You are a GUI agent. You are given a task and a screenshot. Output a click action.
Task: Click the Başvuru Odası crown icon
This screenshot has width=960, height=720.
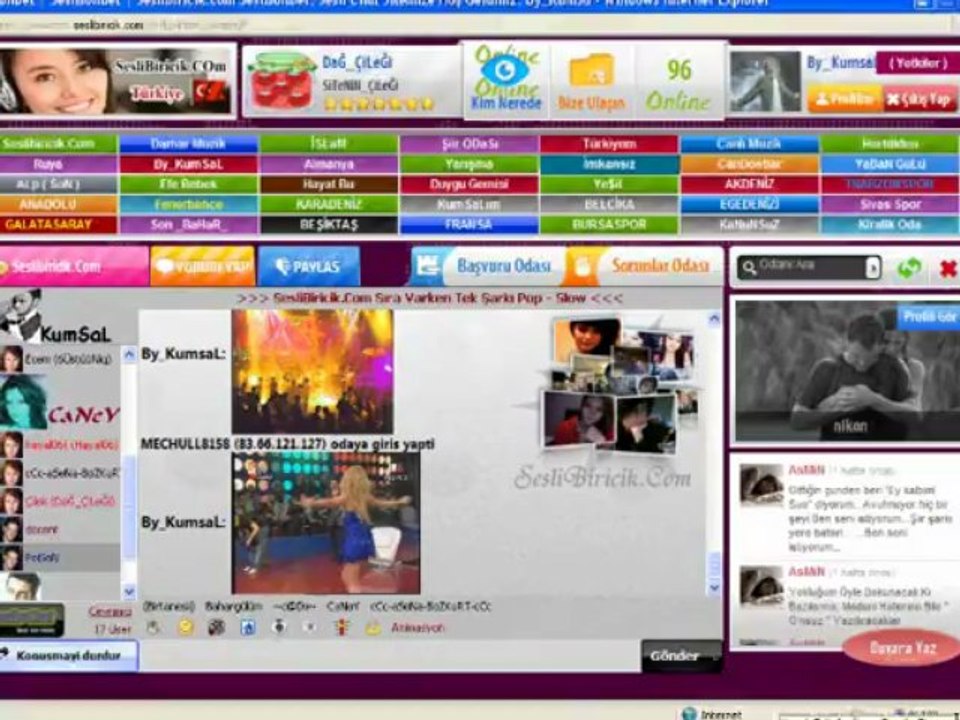[428, 266]
